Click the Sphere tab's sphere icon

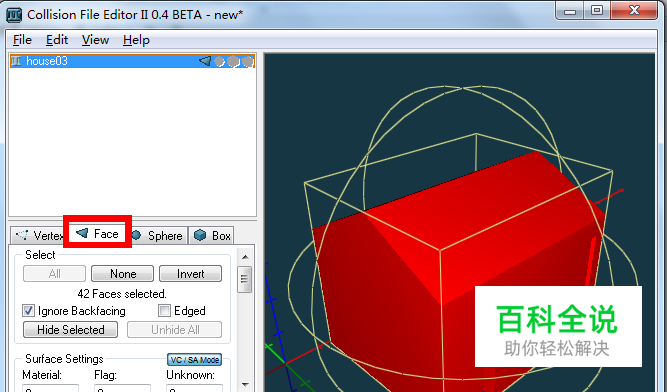(136, 235)
